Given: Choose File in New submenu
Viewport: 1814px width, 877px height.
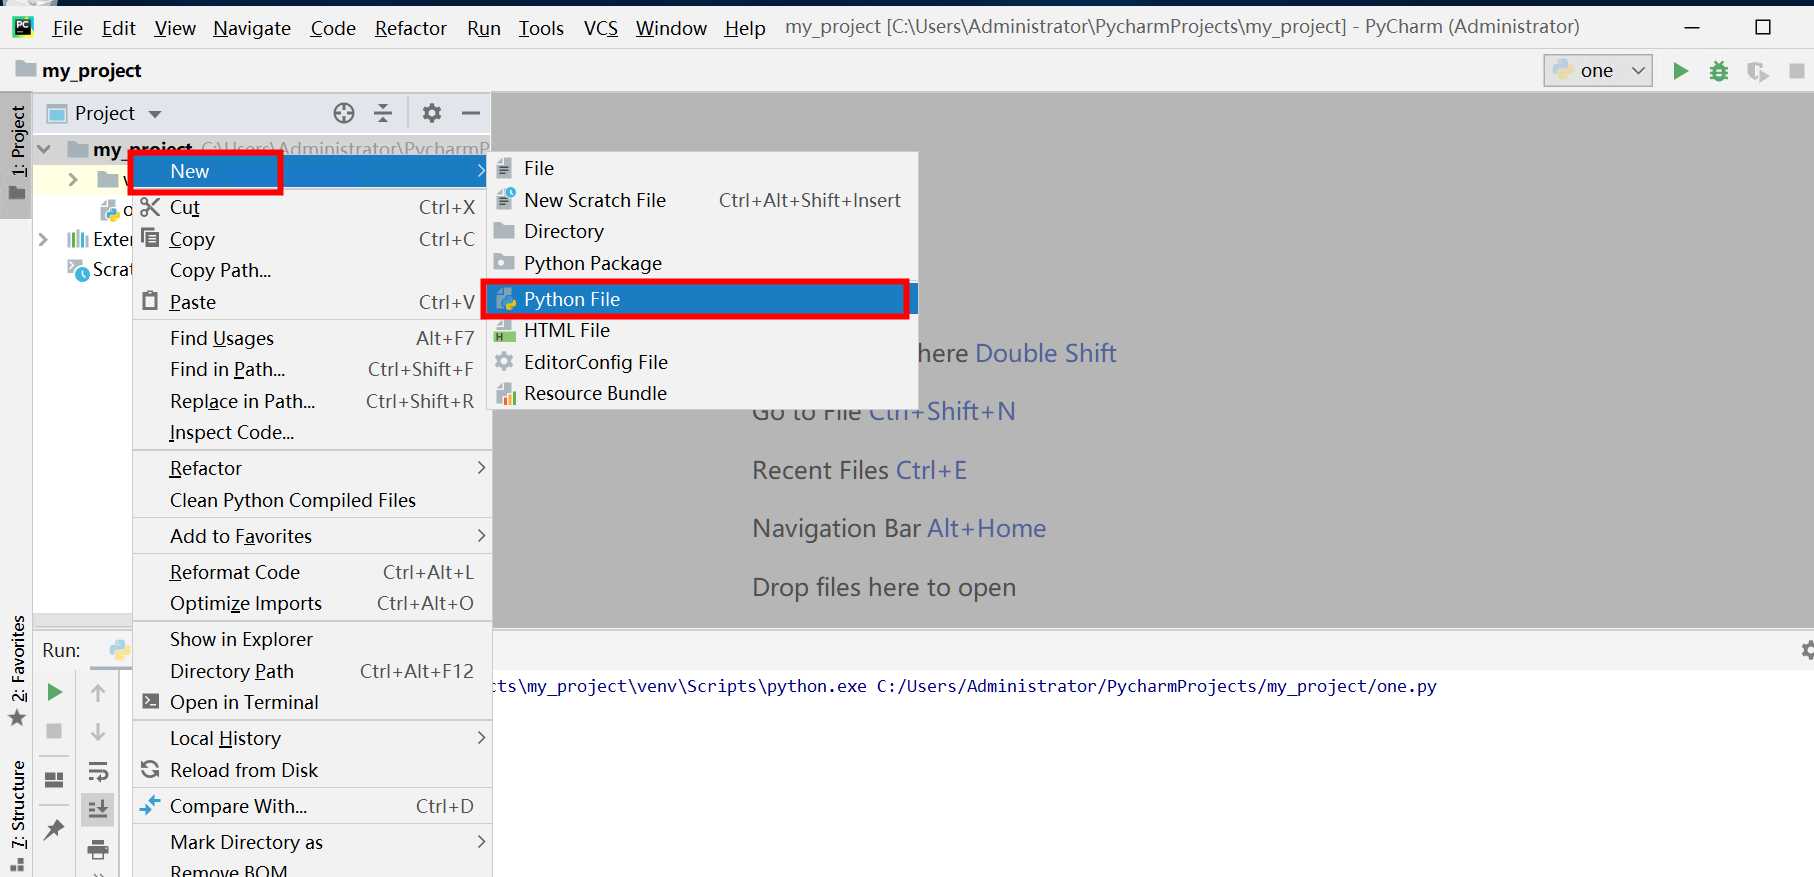Looking at the screenshot, I should pyautogui.click(x=702, y=168).
